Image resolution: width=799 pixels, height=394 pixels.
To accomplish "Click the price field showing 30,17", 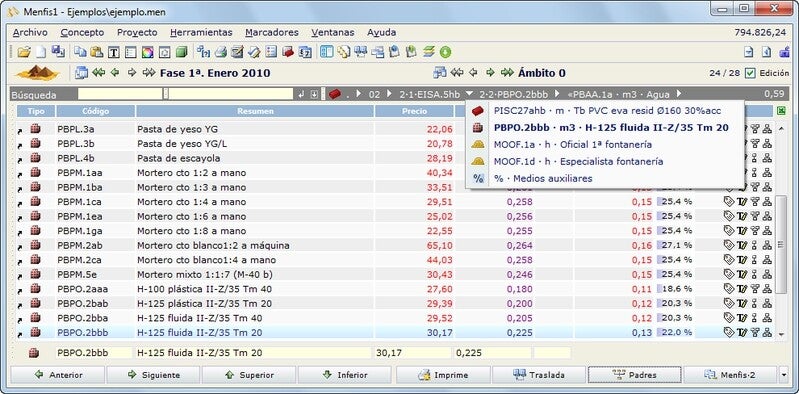I will coord(413,353).
